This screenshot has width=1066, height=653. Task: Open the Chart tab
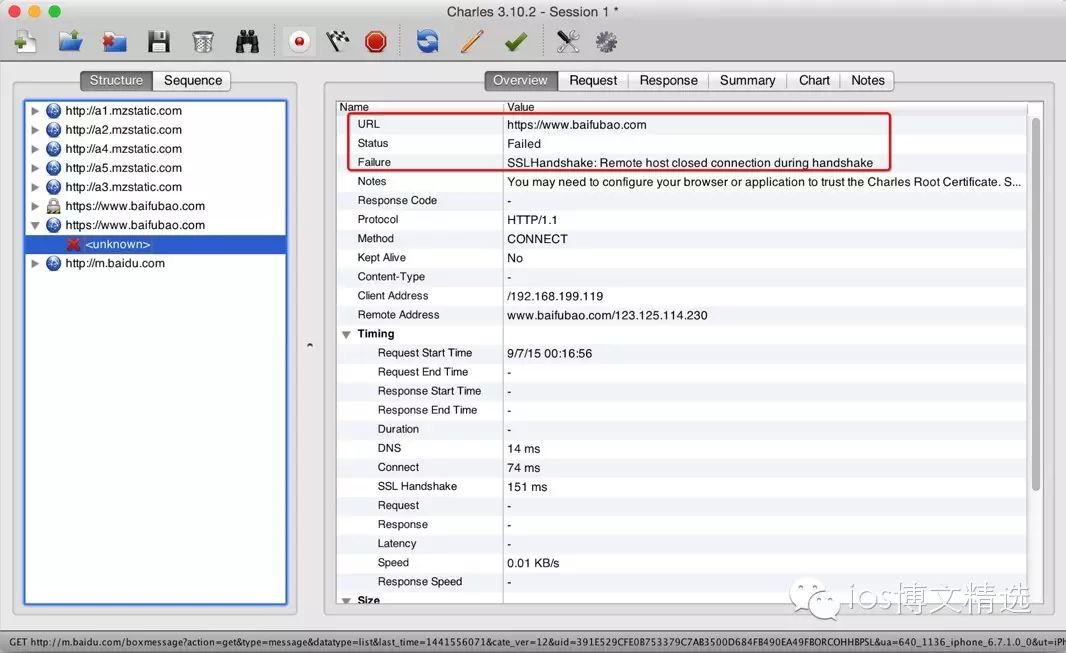tap(814, 80)
